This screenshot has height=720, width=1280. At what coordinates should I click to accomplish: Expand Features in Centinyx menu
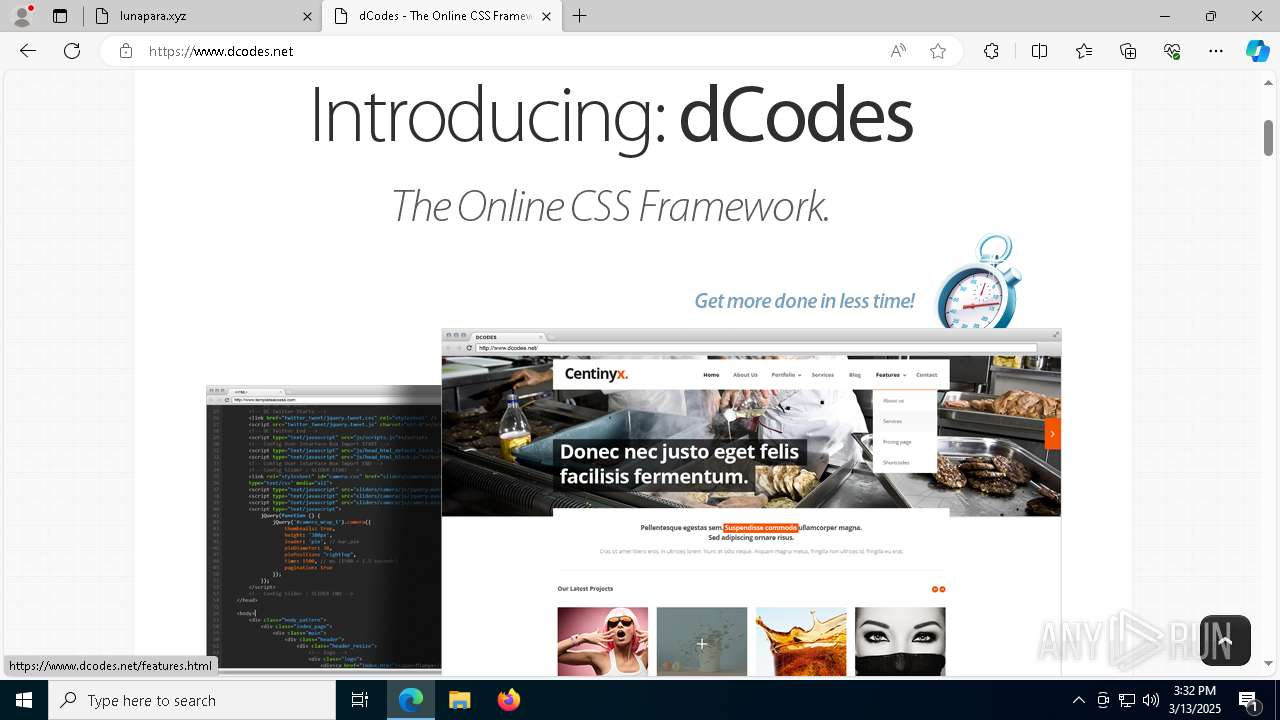point(890,375)
